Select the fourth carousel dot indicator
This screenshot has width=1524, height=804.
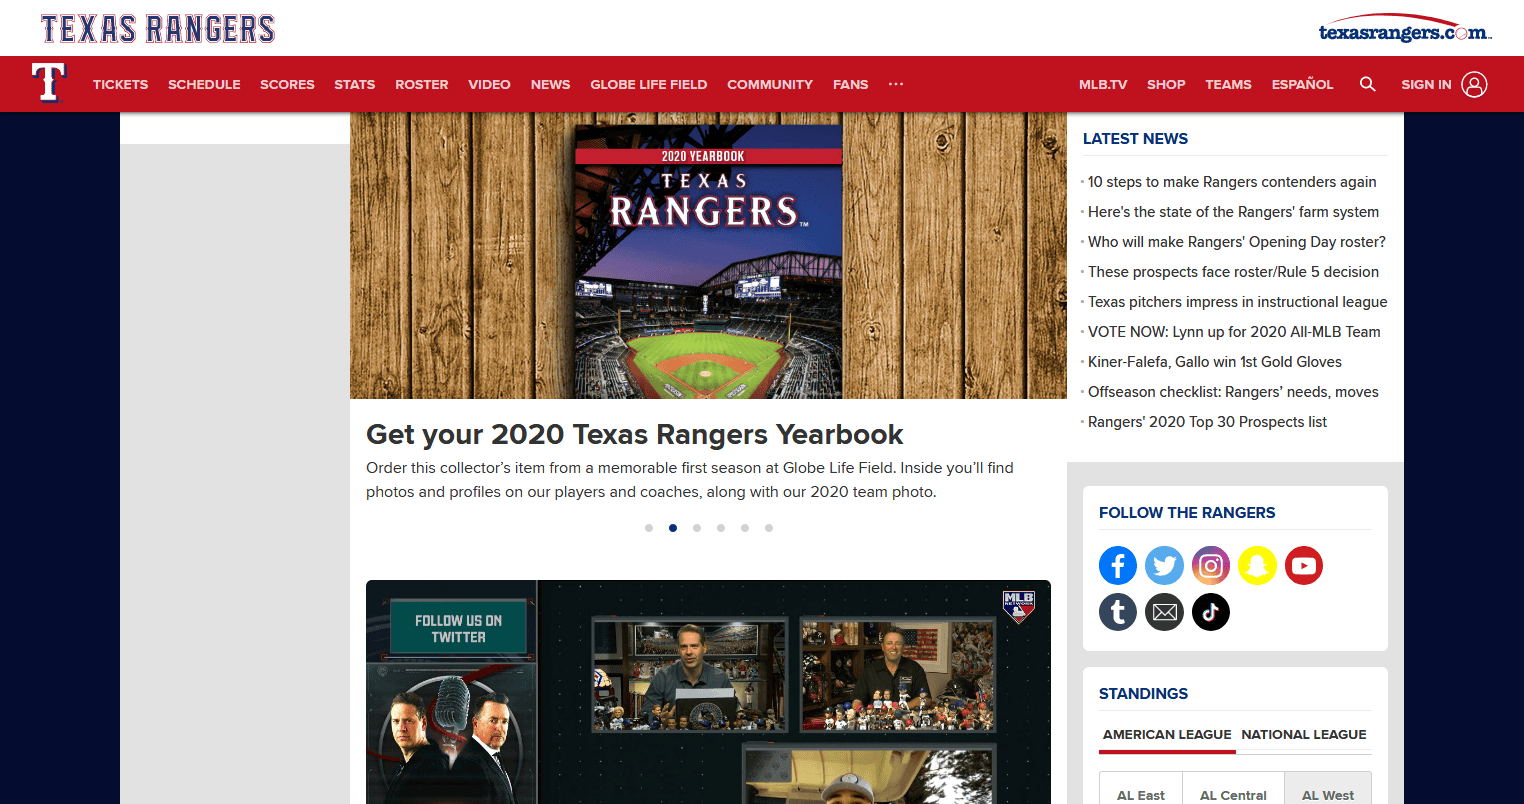point(720,527)
